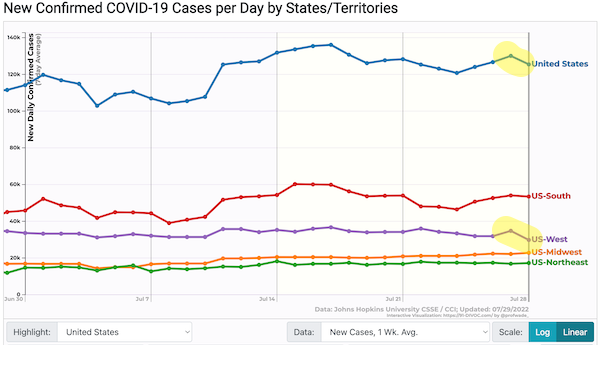Switch the scale to Log
This screenshot has width=600, height=386.
tap(542, 332)
